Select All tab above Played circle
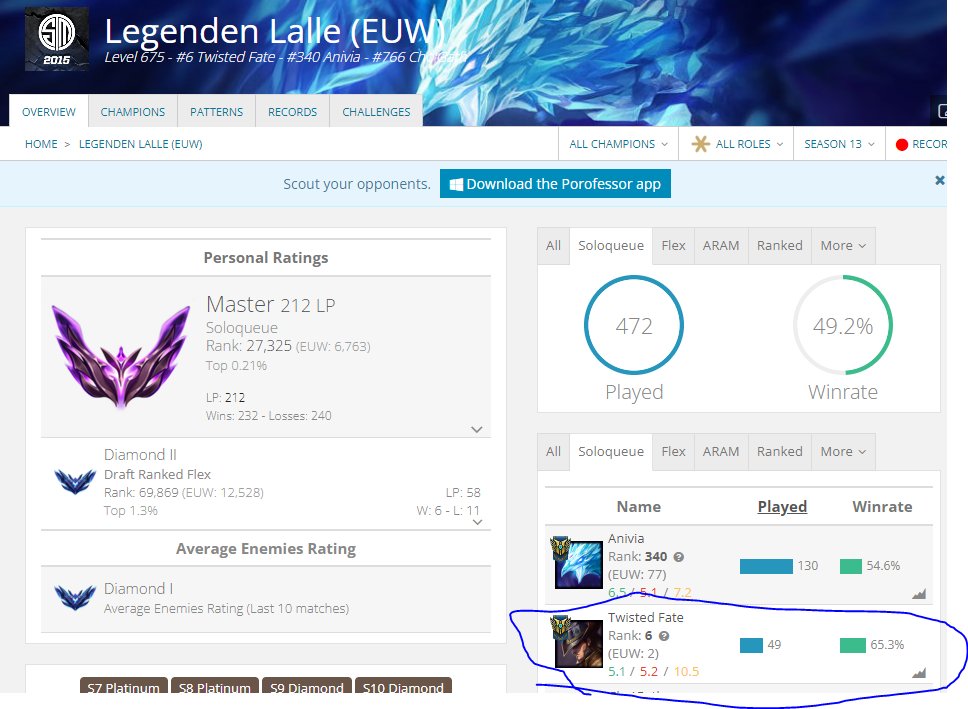968x709 pixels. 553,246
